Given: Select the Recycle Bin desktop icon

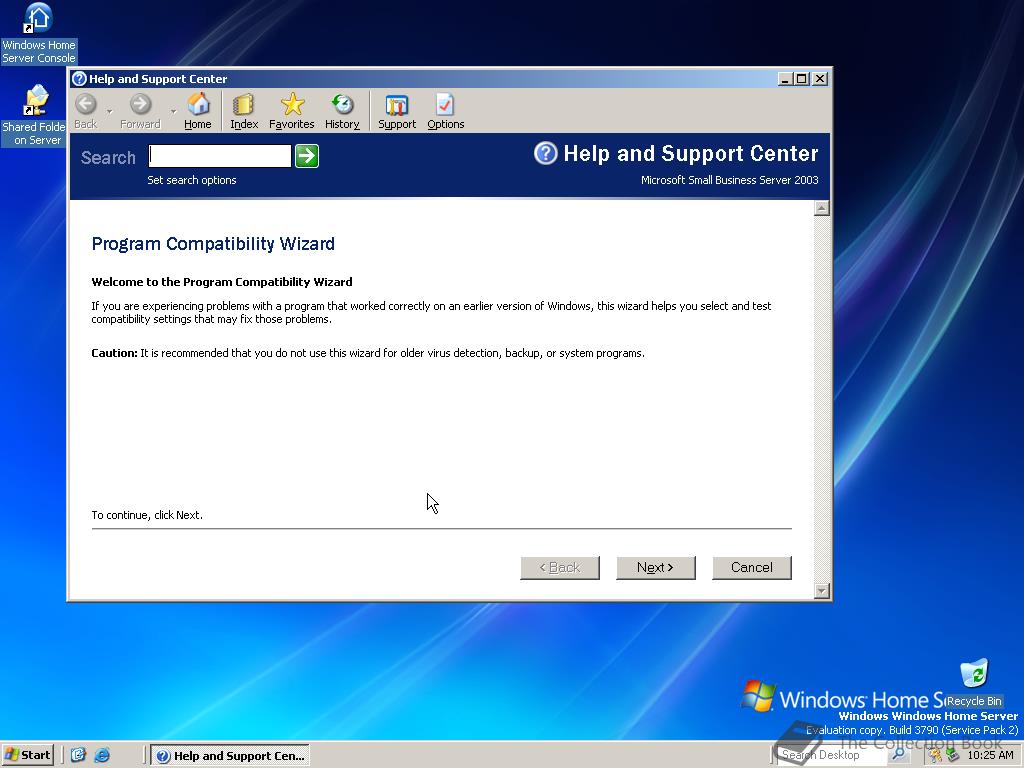Looking at the screenshot, I should click(974, 683).
